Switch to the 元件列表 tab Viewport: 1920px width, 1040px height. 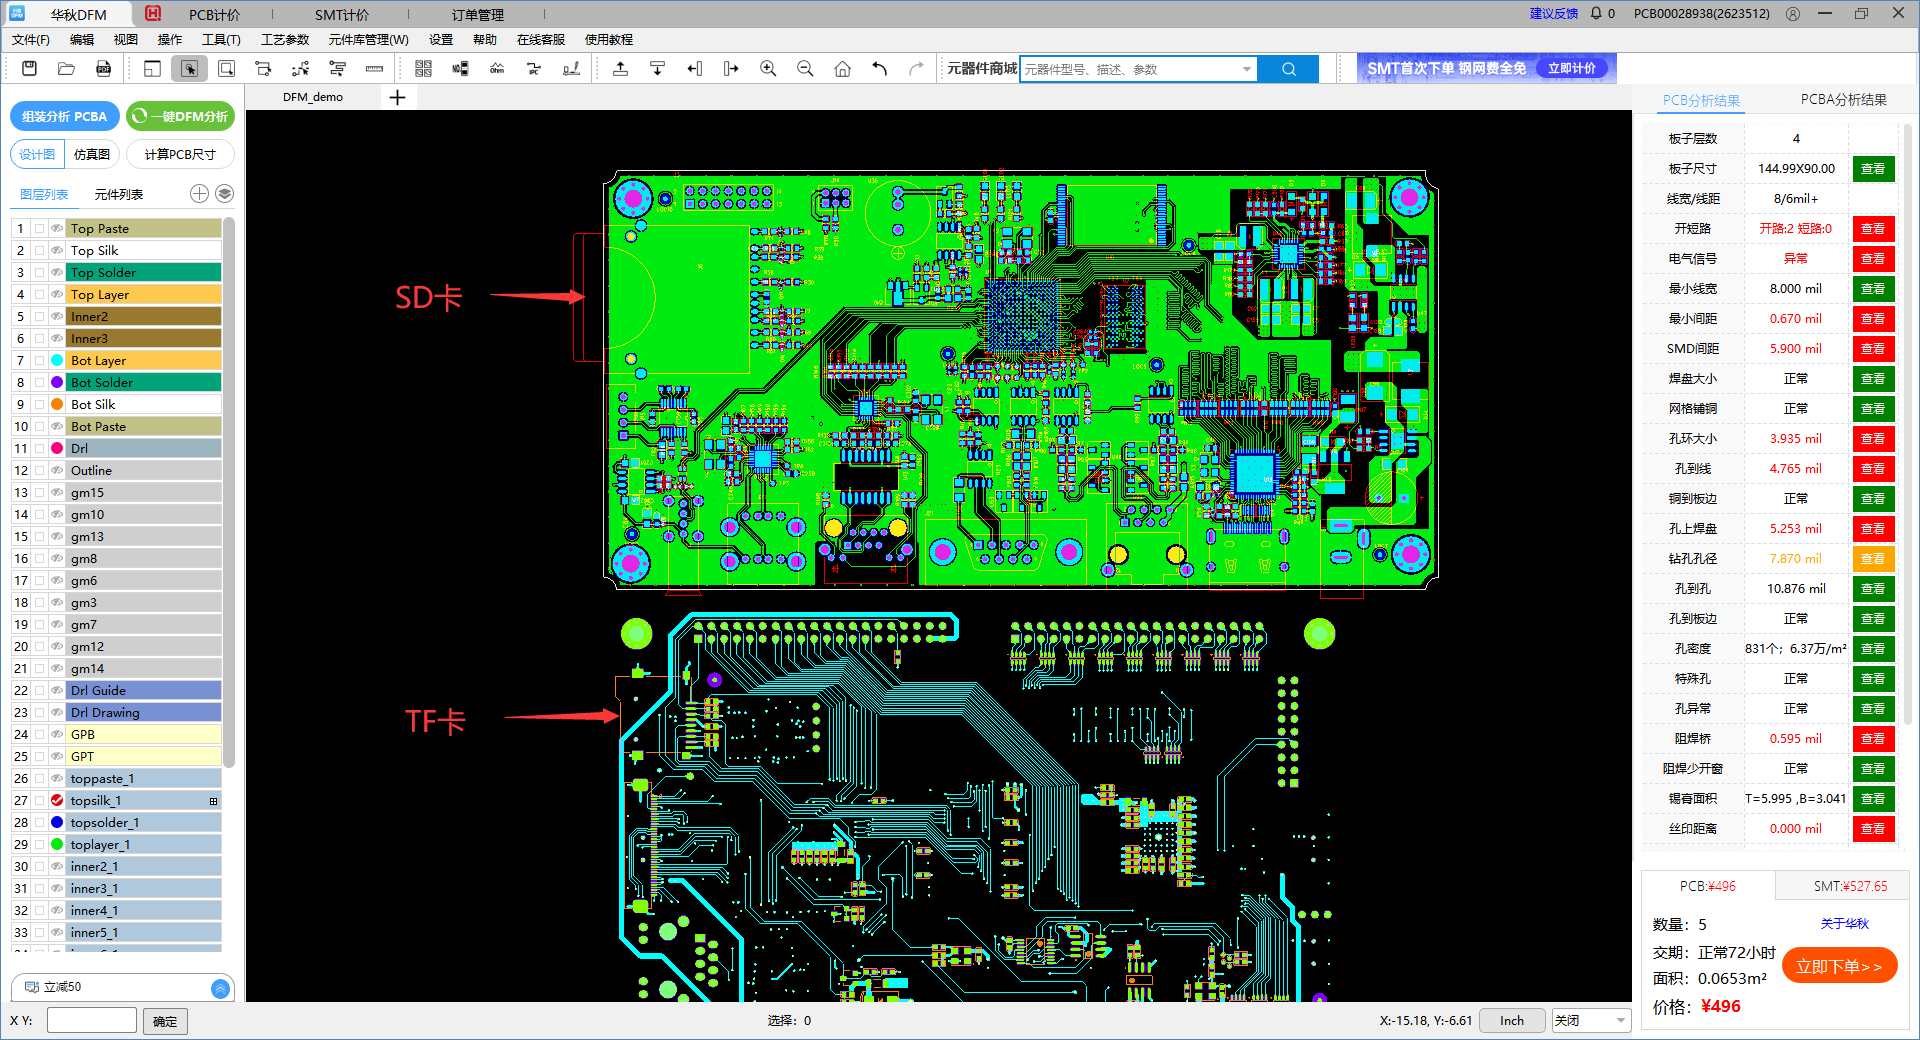[x=119, y=194]
